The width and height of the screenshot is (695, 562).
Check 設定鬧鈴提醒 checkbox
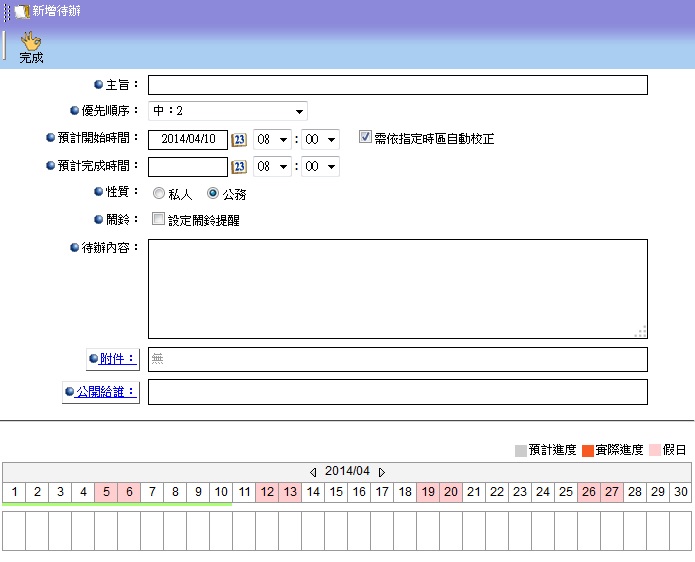coord(158,220)
